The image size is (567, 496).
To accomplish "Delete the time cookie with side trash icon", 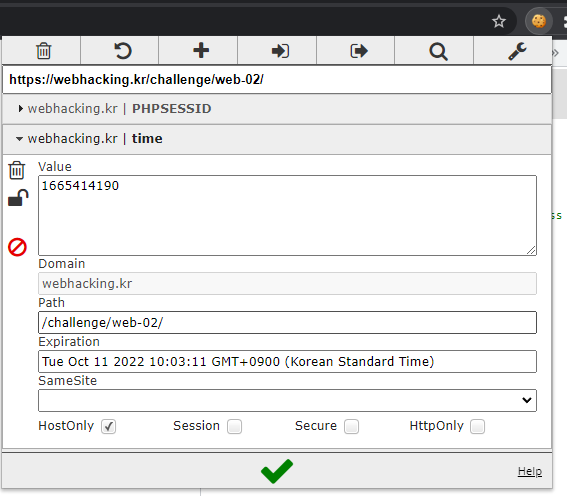I will [17, 170].
